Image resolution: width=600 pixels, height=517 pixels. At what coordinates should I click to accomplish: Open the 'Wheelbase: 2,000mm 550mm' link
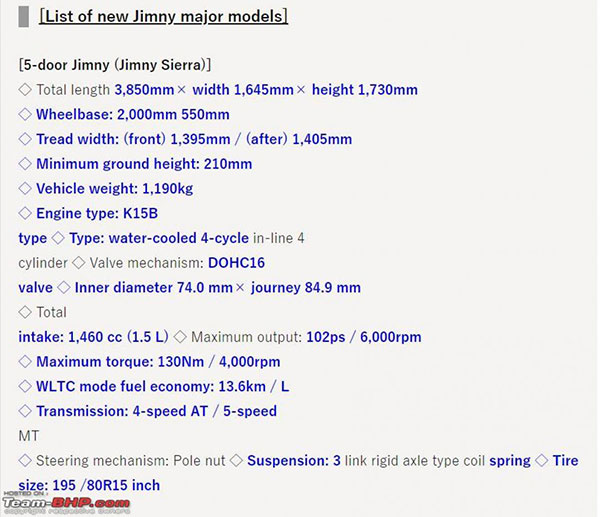(133, 115)
